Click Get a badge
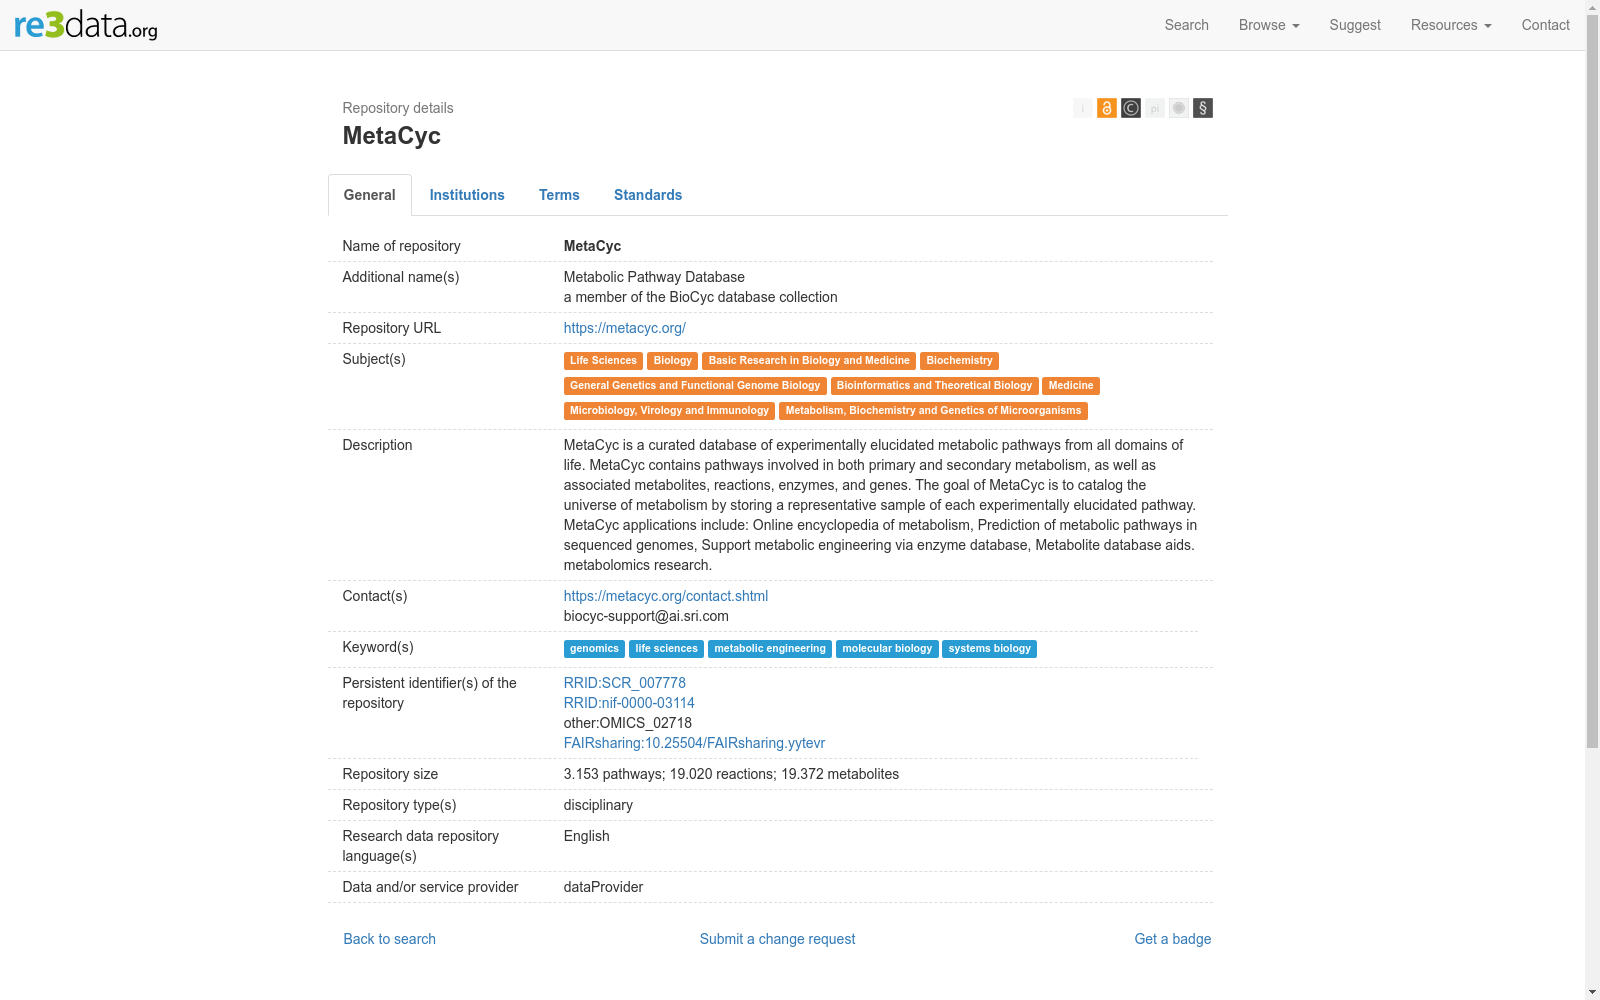This screenshot has width=1600, height=1000. [1173, 939]
